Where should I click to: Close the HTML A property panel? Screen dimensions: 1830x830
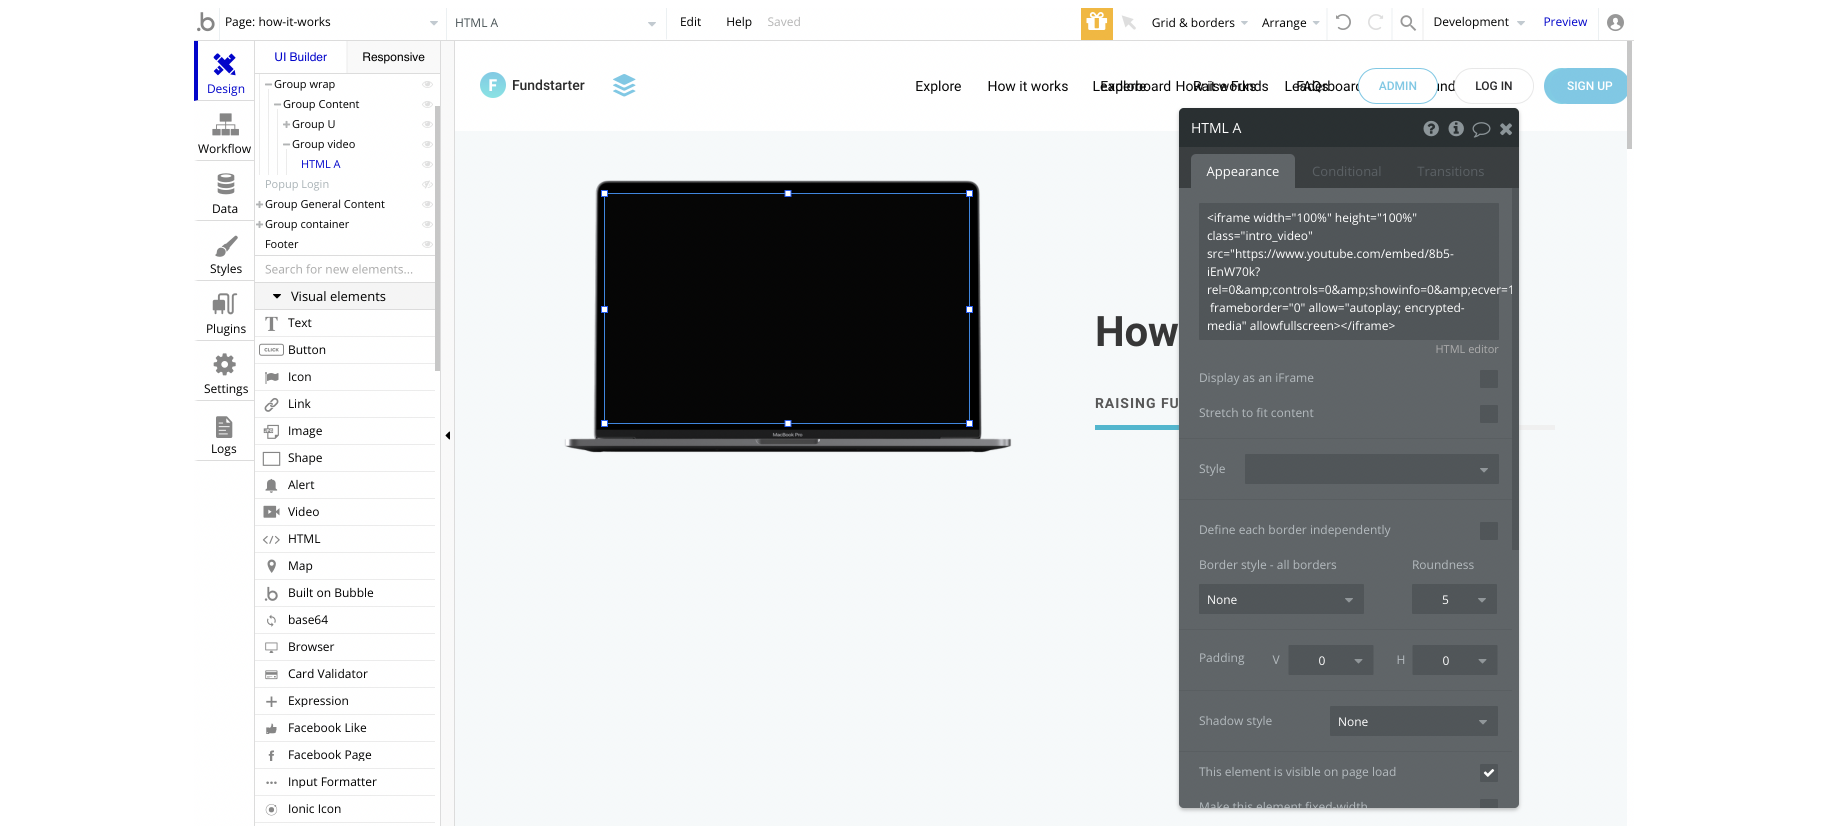(1506, 129)
